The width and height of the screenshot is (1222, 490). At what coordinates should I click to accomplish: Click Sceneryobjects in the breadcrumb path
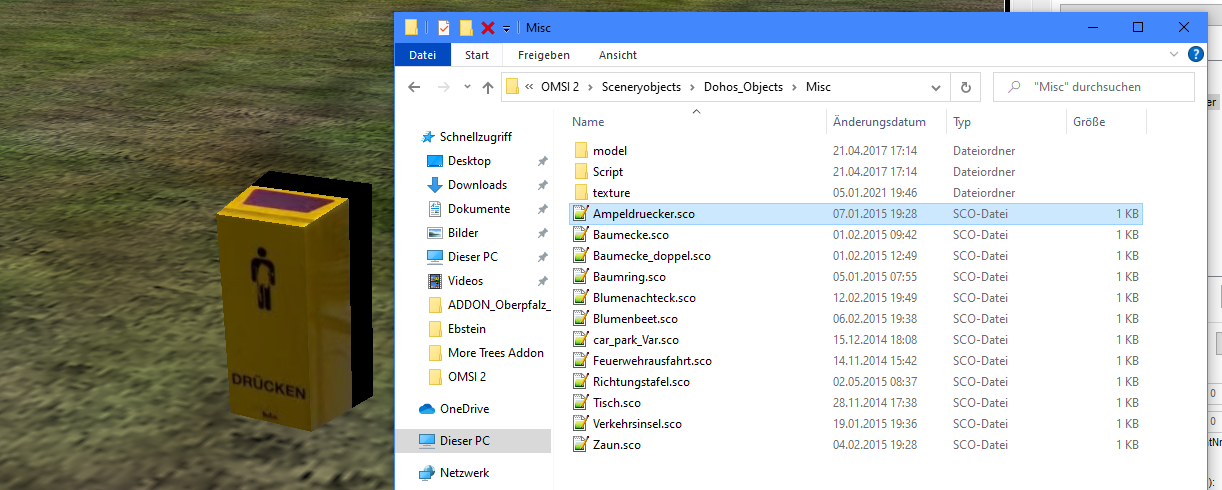click(x=641, y=87)
